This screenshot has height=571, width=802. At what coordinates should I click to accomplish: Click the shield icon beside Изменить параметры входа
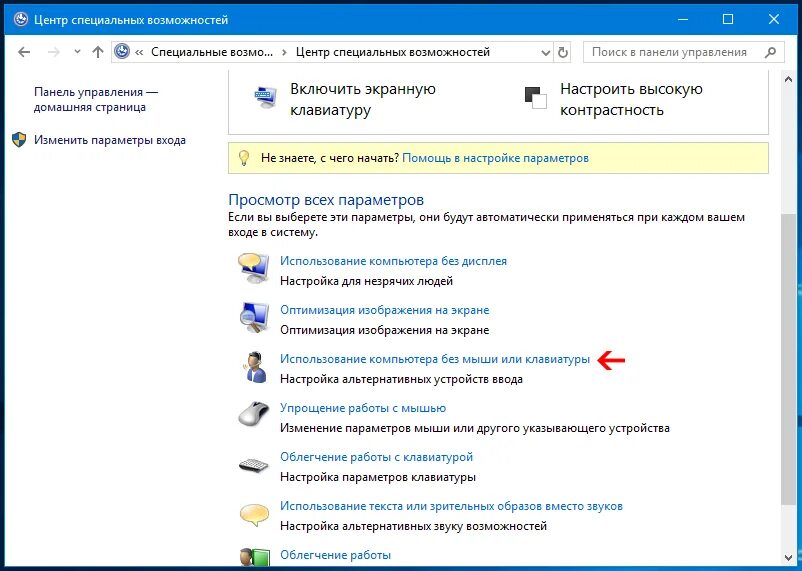[19, 140]
